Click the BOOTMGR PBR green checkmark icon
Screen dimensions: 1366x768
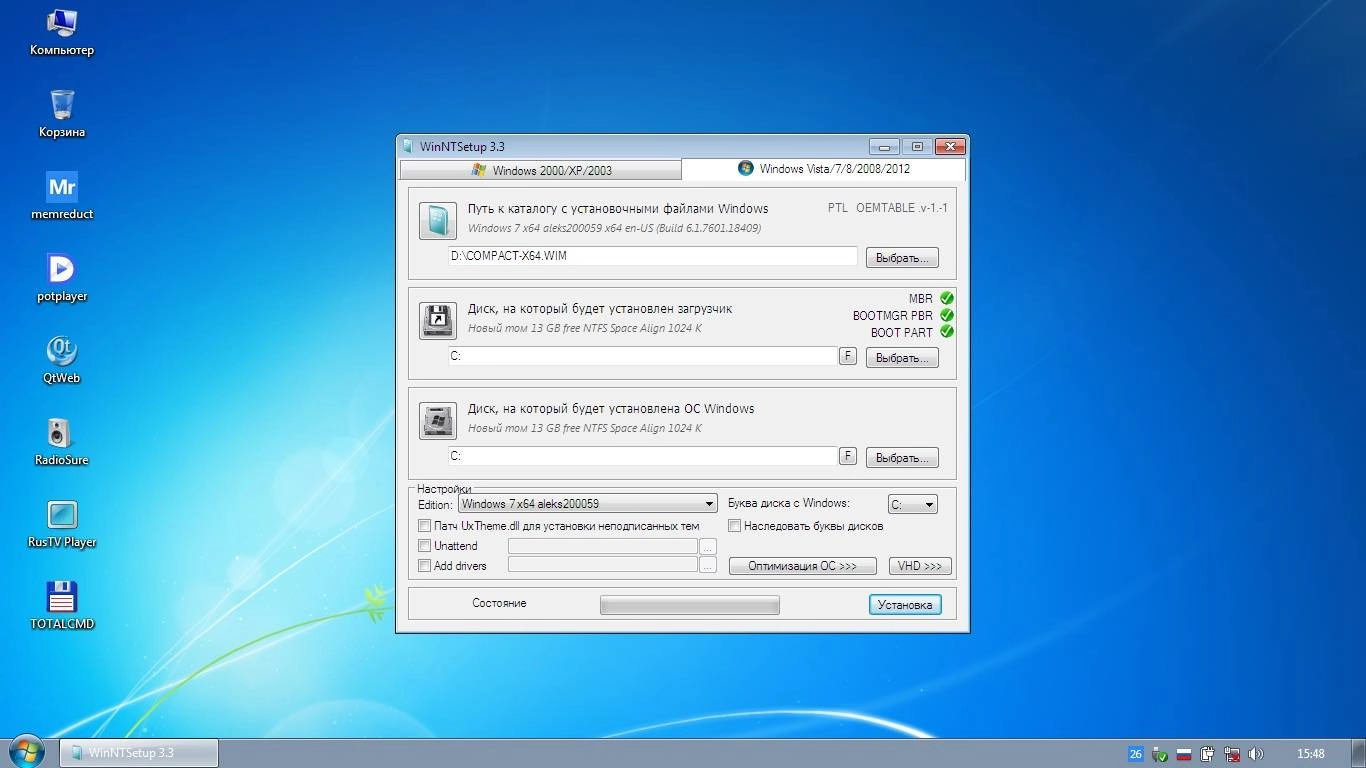pos(946,315)
